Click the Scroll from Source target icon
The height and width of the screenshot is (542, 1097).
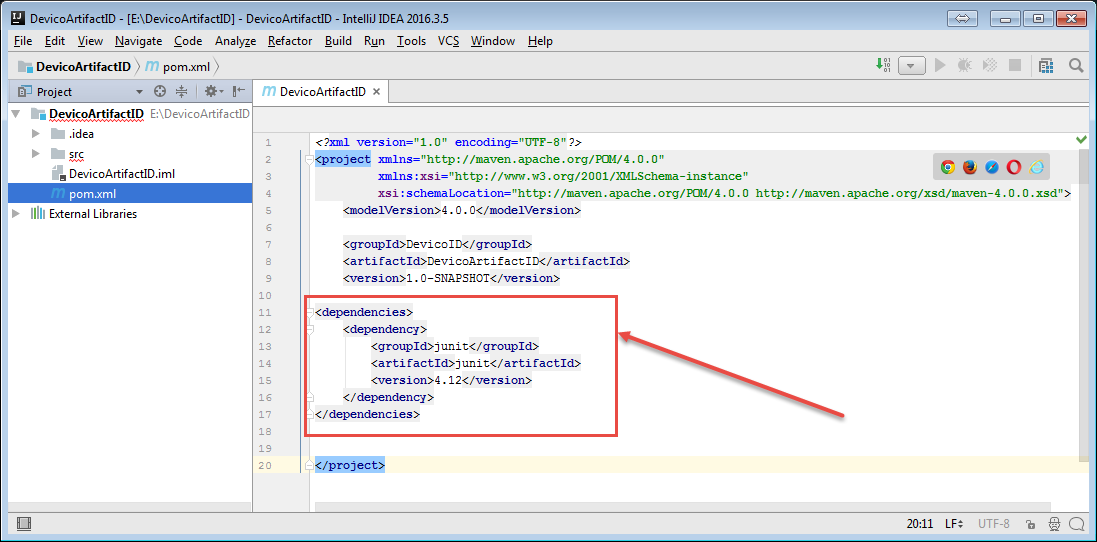[160, 91]
